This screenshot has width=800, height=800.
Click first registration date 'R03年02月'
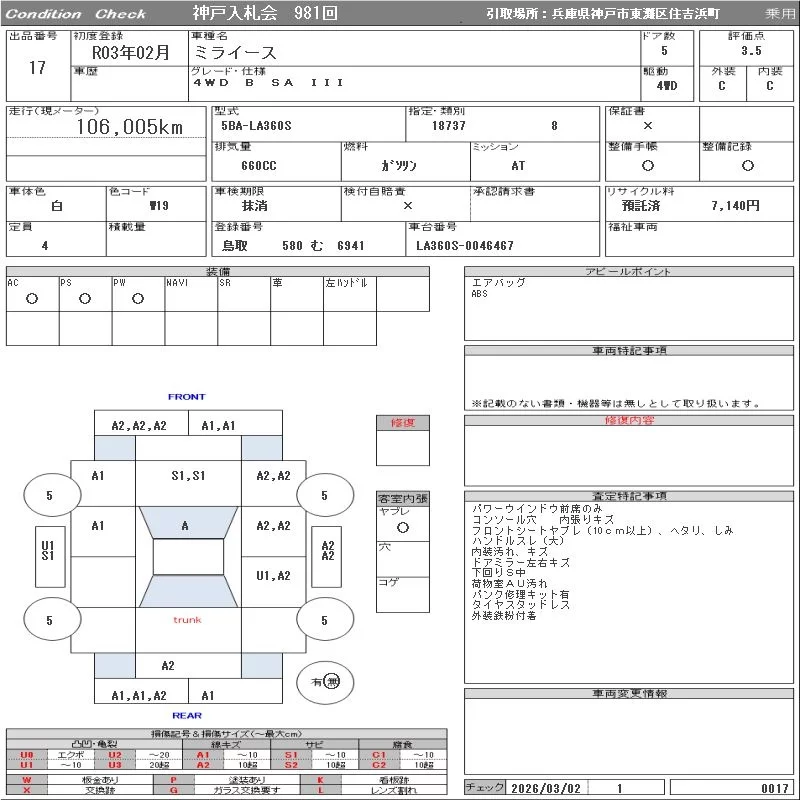click(x=131, y=53)
